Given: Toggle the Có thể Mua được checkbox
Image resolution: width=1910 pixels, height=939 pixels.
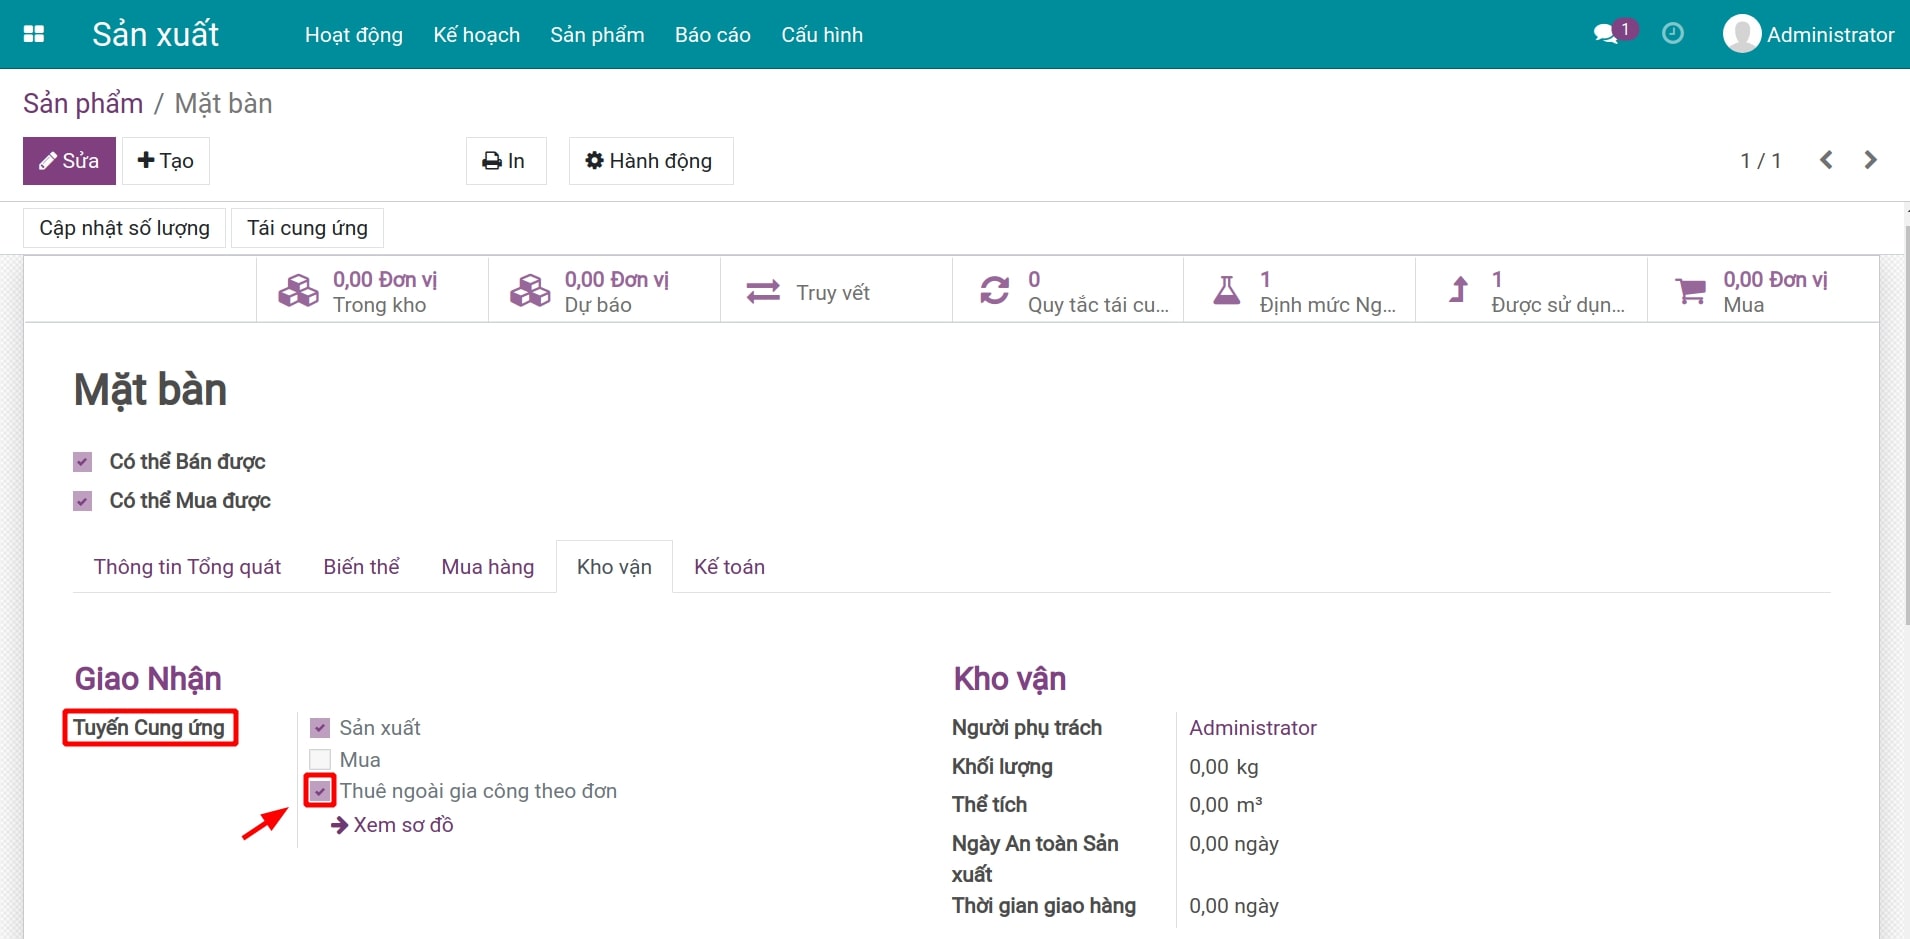Looking at the screenshot, I should pyautogui.click(x=83, y=501).
